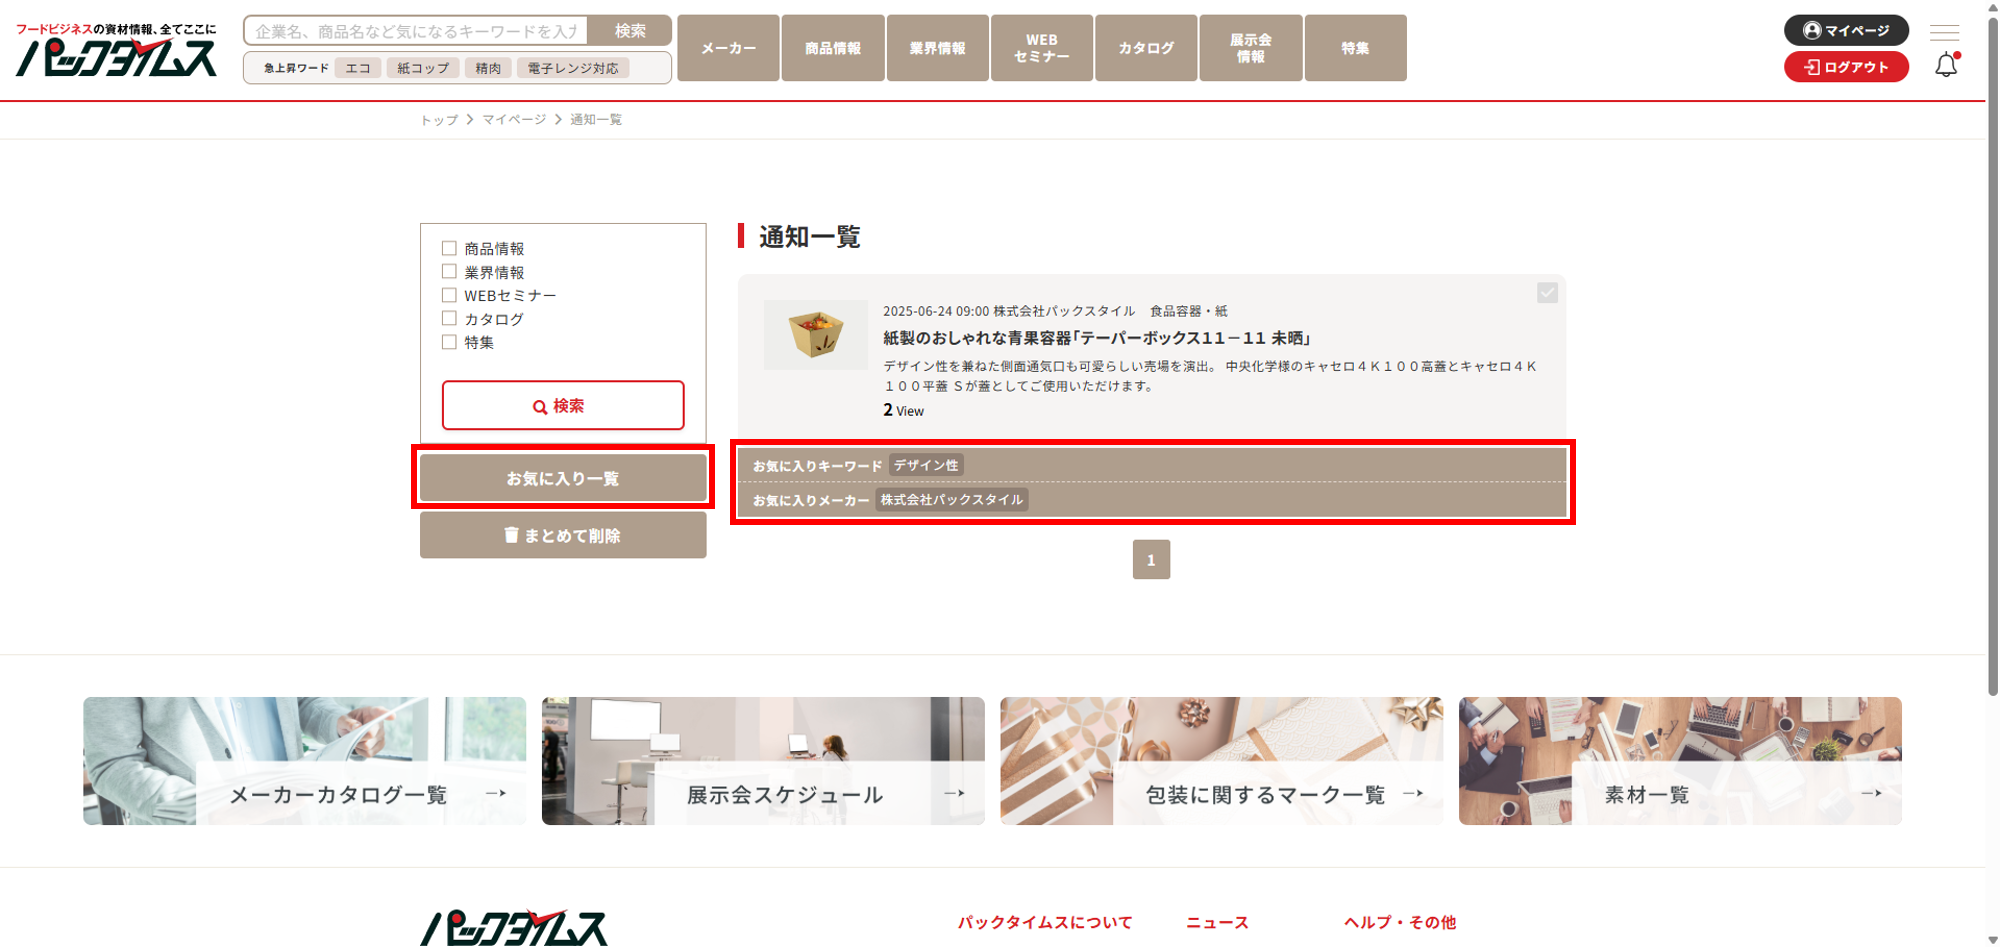Open the 特集 nav tab
The width and height of the screenshot is (2000, 947).
[x=1355, y=48]
